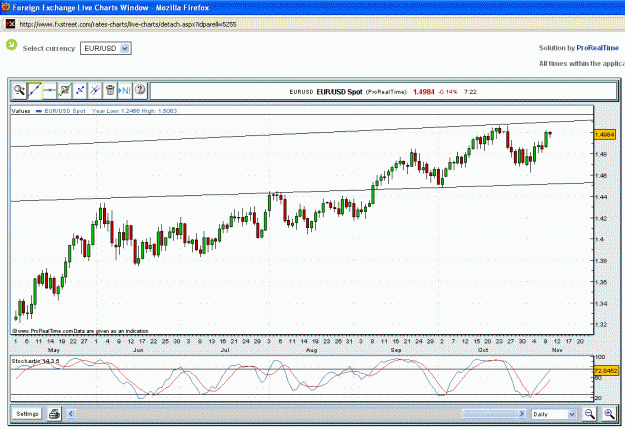Image resolution: width=625 pixels, height=429 pixels.
Task: Open the Daily timeframe dropdown
Action: 554,414
